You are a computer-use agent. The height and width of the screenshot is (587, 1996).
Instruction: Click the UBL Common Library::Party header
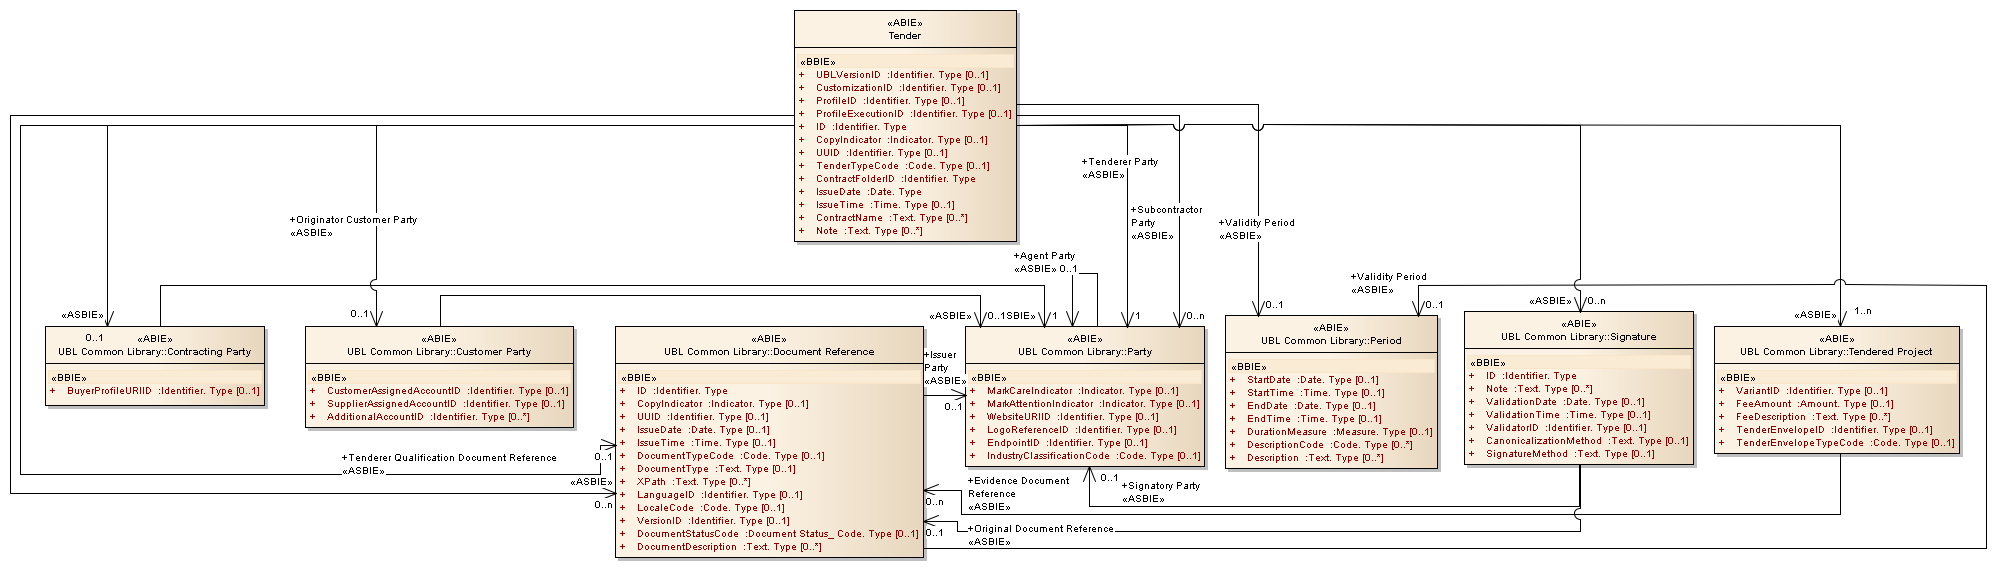point(1085,351)
